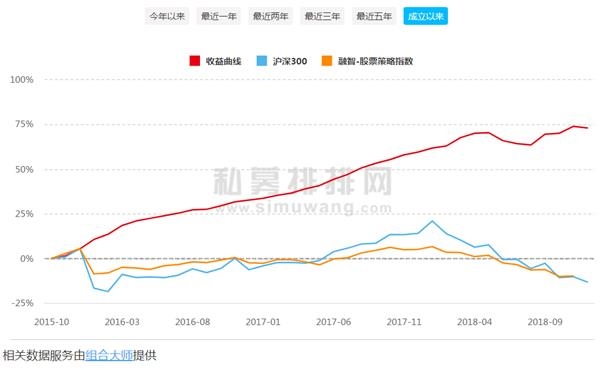Screen dimensions: 600x370
Task: Click the 100% y-axis label
Action: (x=22, y=80)
